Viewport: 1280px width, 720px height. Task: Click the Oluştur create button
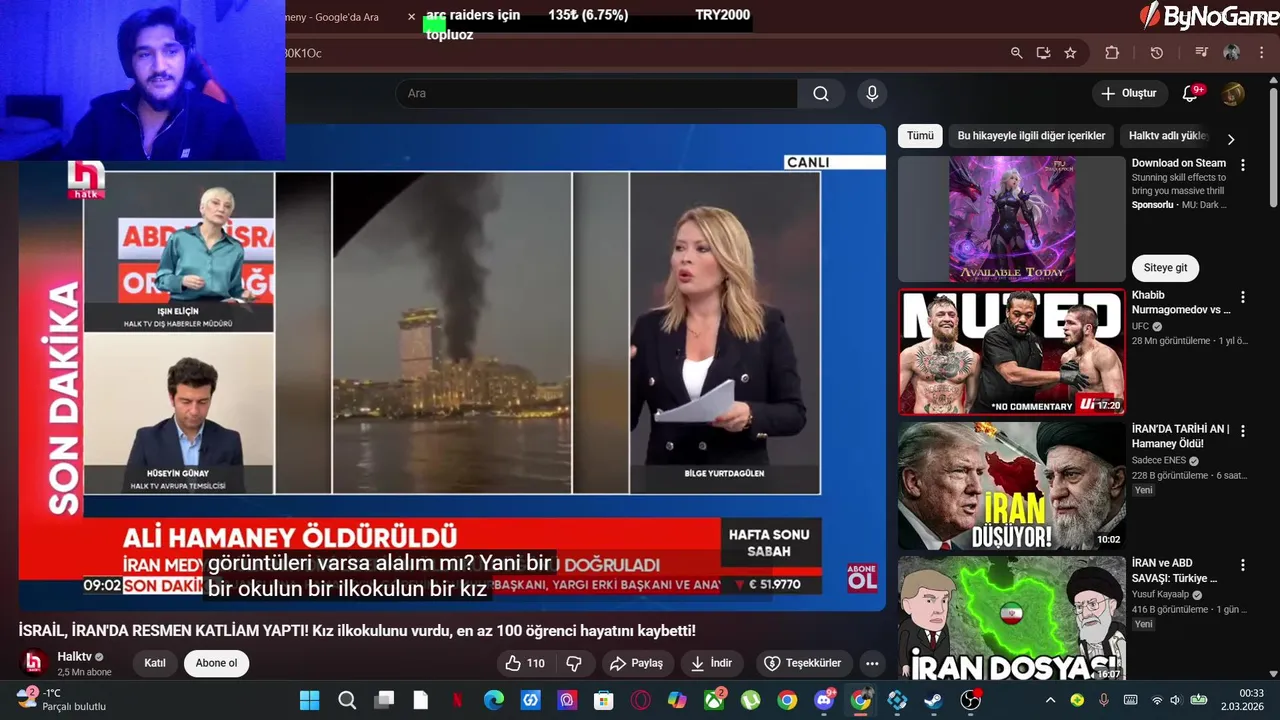1129,93
